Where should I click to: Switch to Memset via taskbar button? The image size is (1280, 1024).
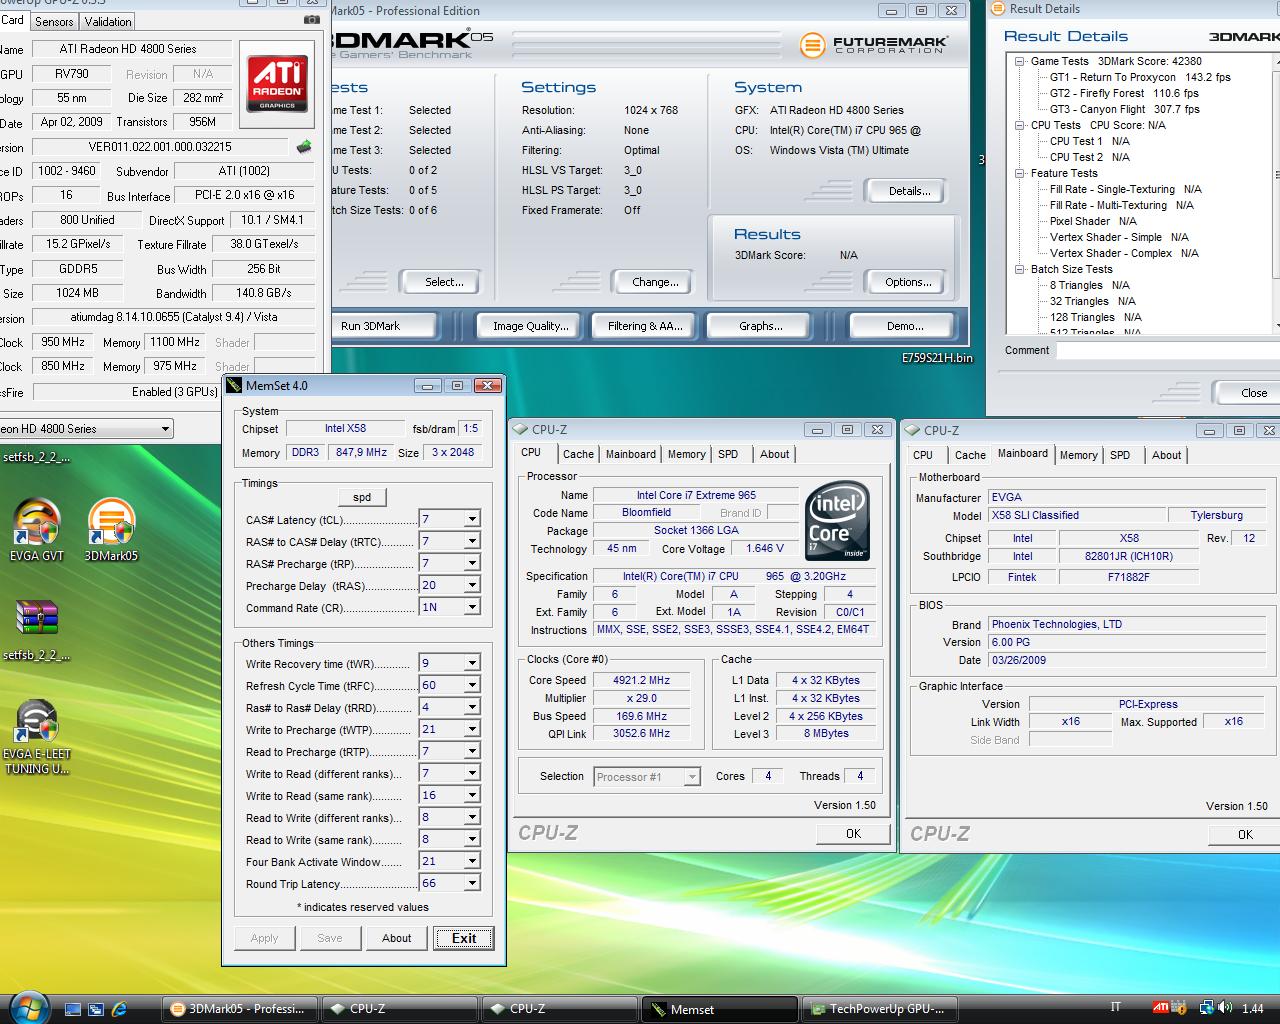720,1009
